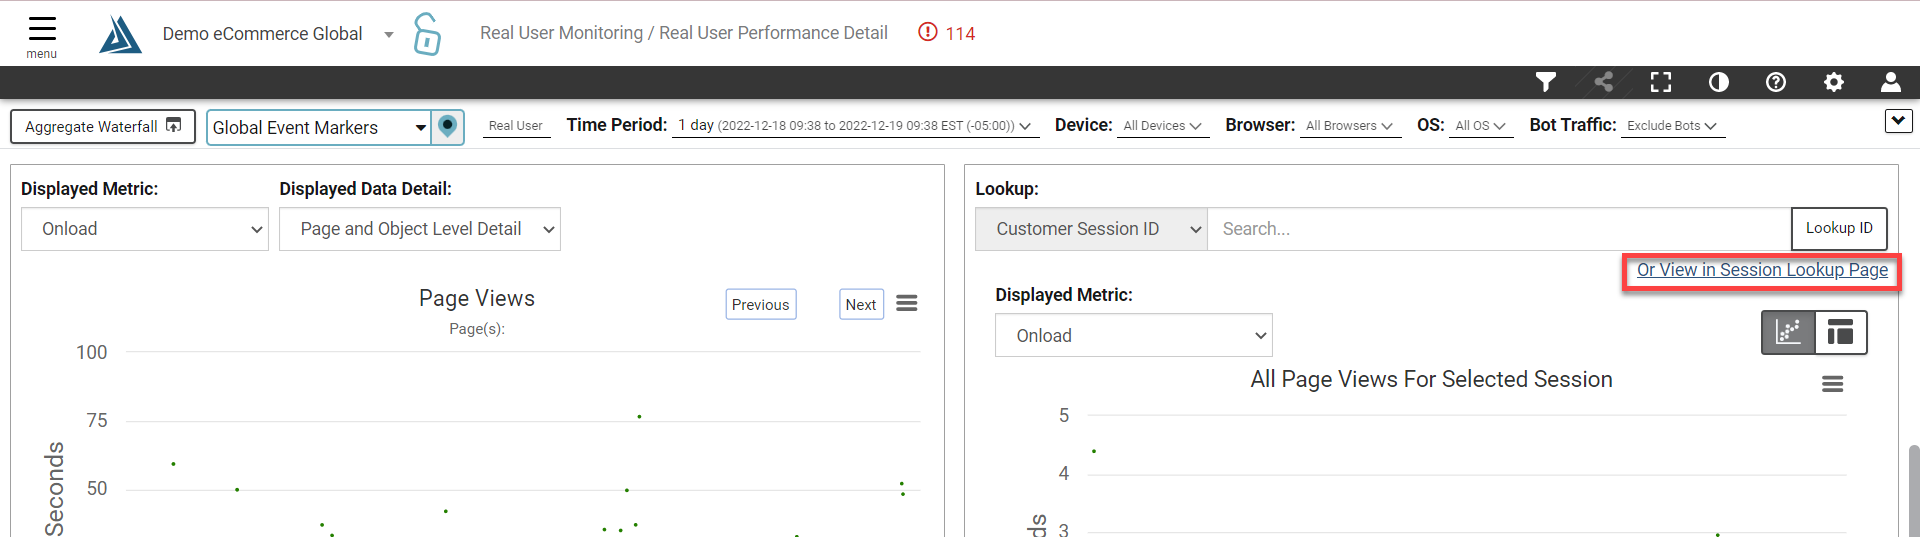Open the user profile icon
1920x537 pixels.
[1891, 82]
